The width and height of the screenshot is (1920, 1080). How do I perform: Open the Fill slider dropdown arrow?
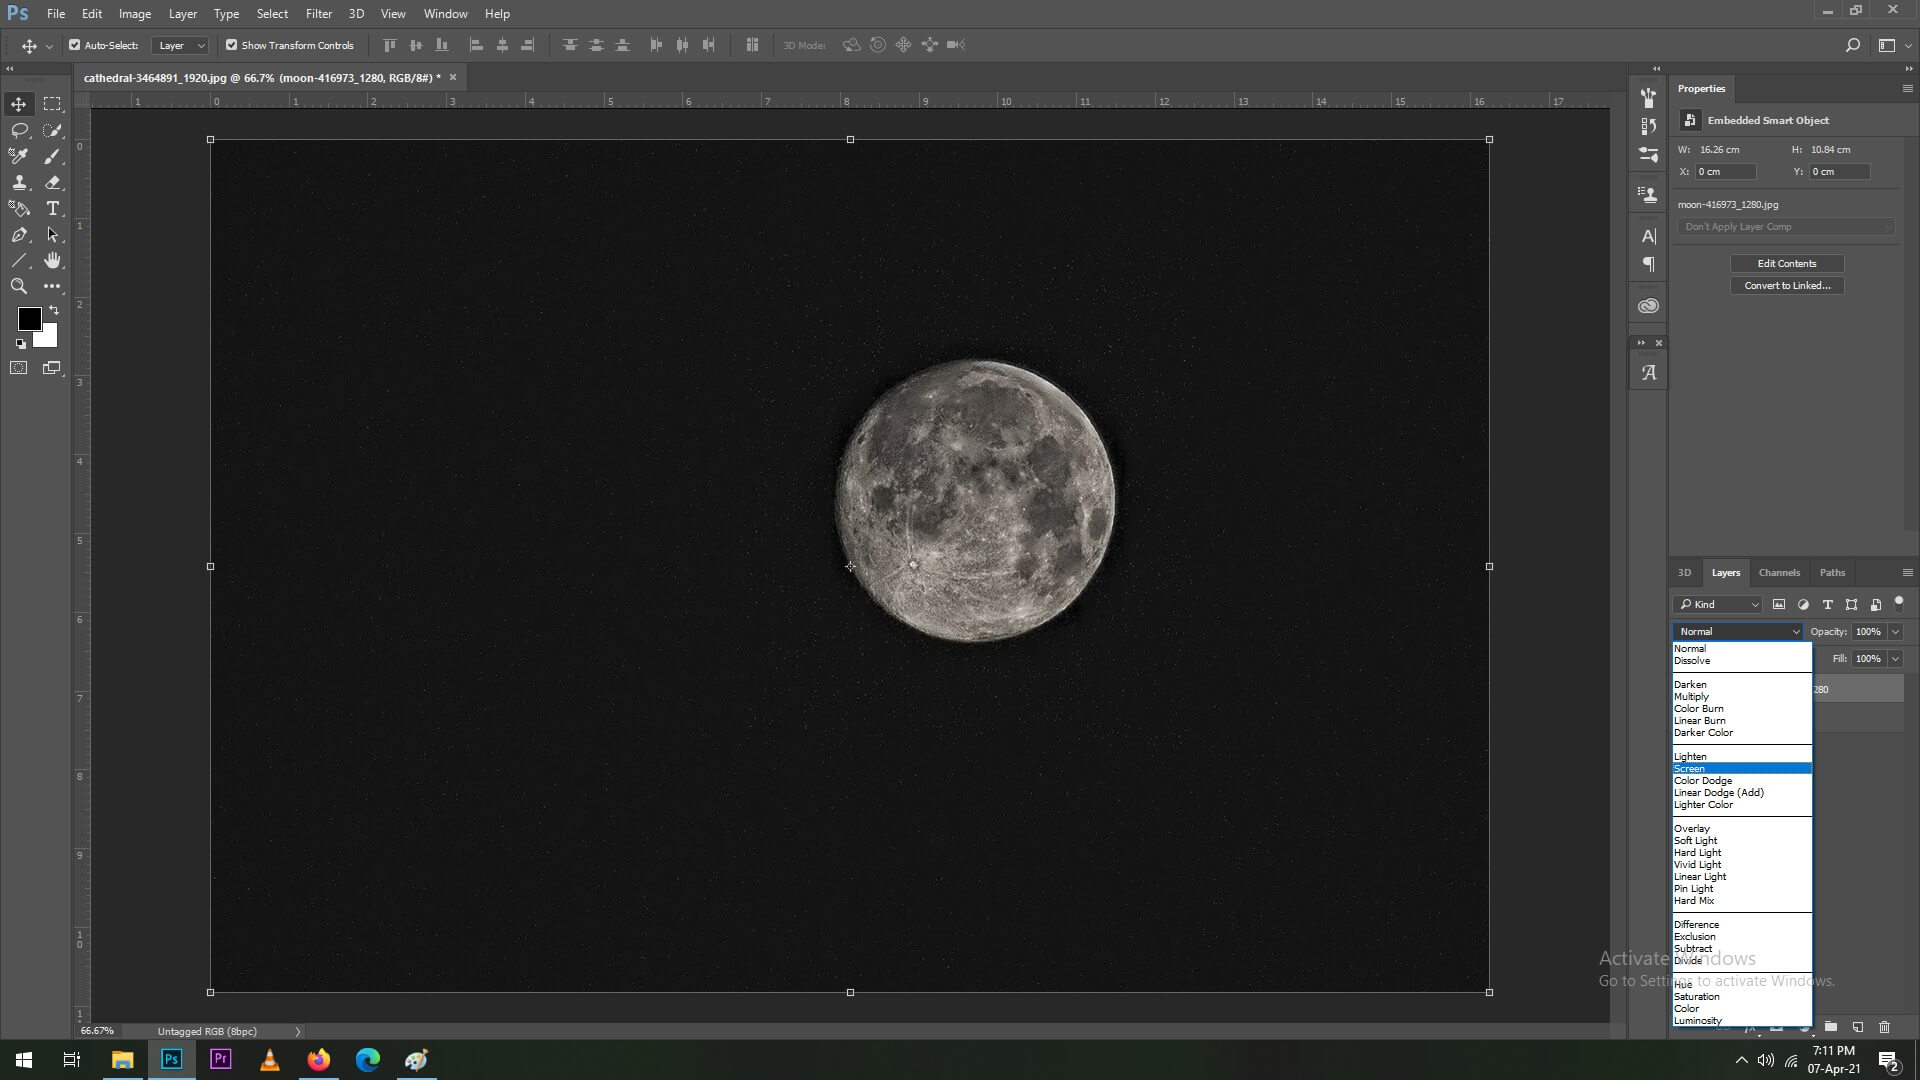pos(1895,659)
